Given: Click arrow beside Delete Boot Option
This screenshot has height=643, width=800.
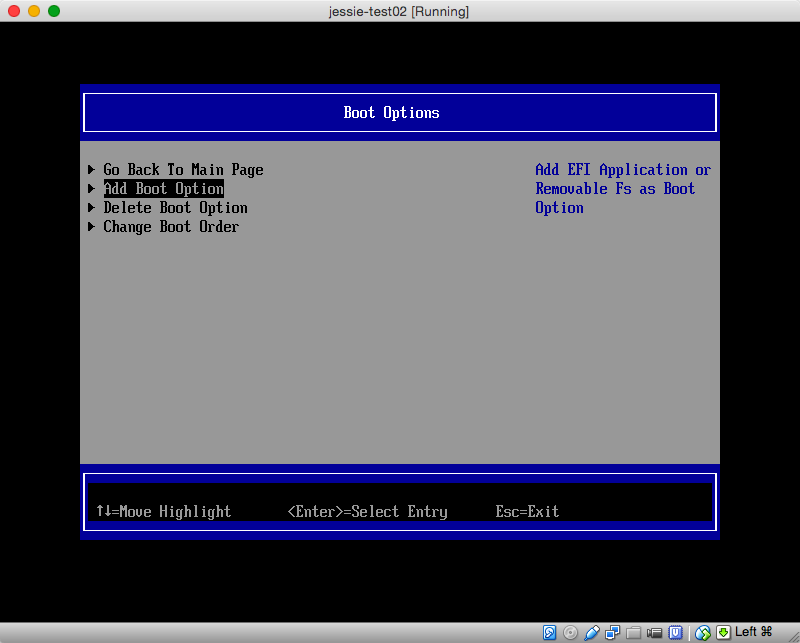Looking at the screenshot, I should 91,208.
